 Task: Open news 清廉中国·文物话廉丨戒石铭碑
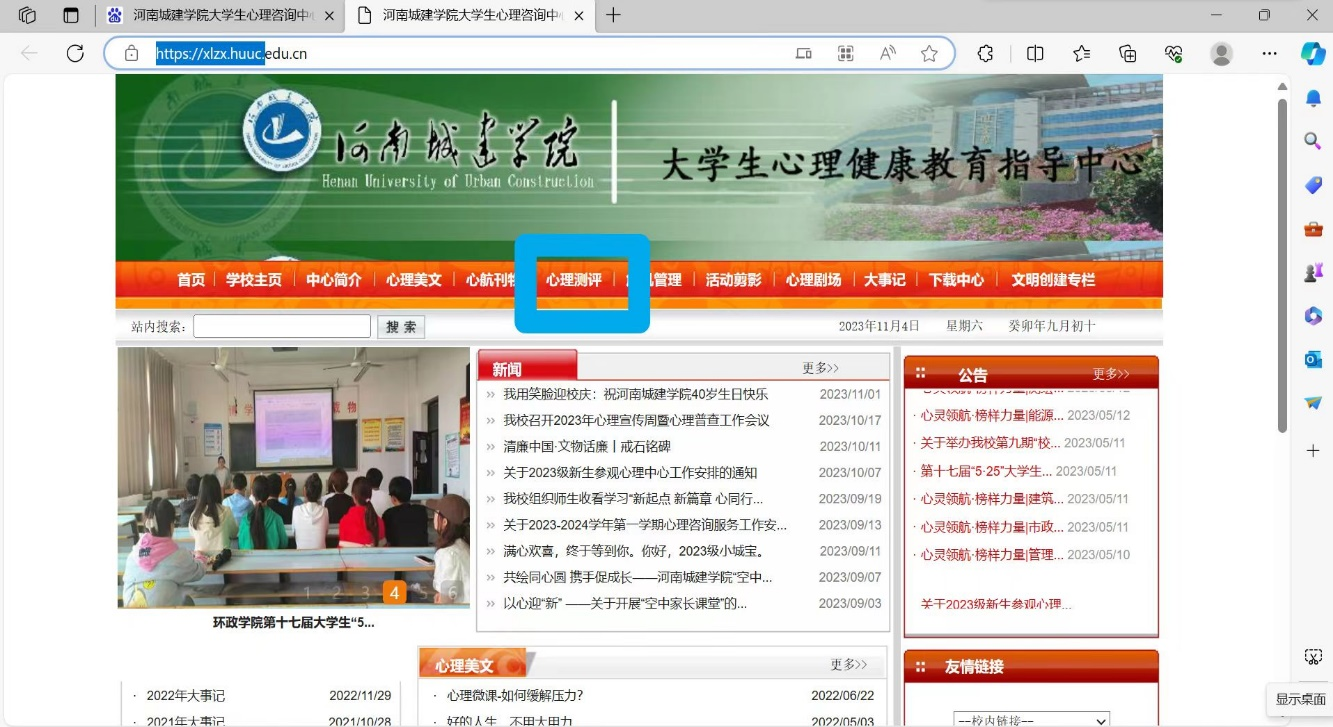pyautogui.click(x=587, y=446)
